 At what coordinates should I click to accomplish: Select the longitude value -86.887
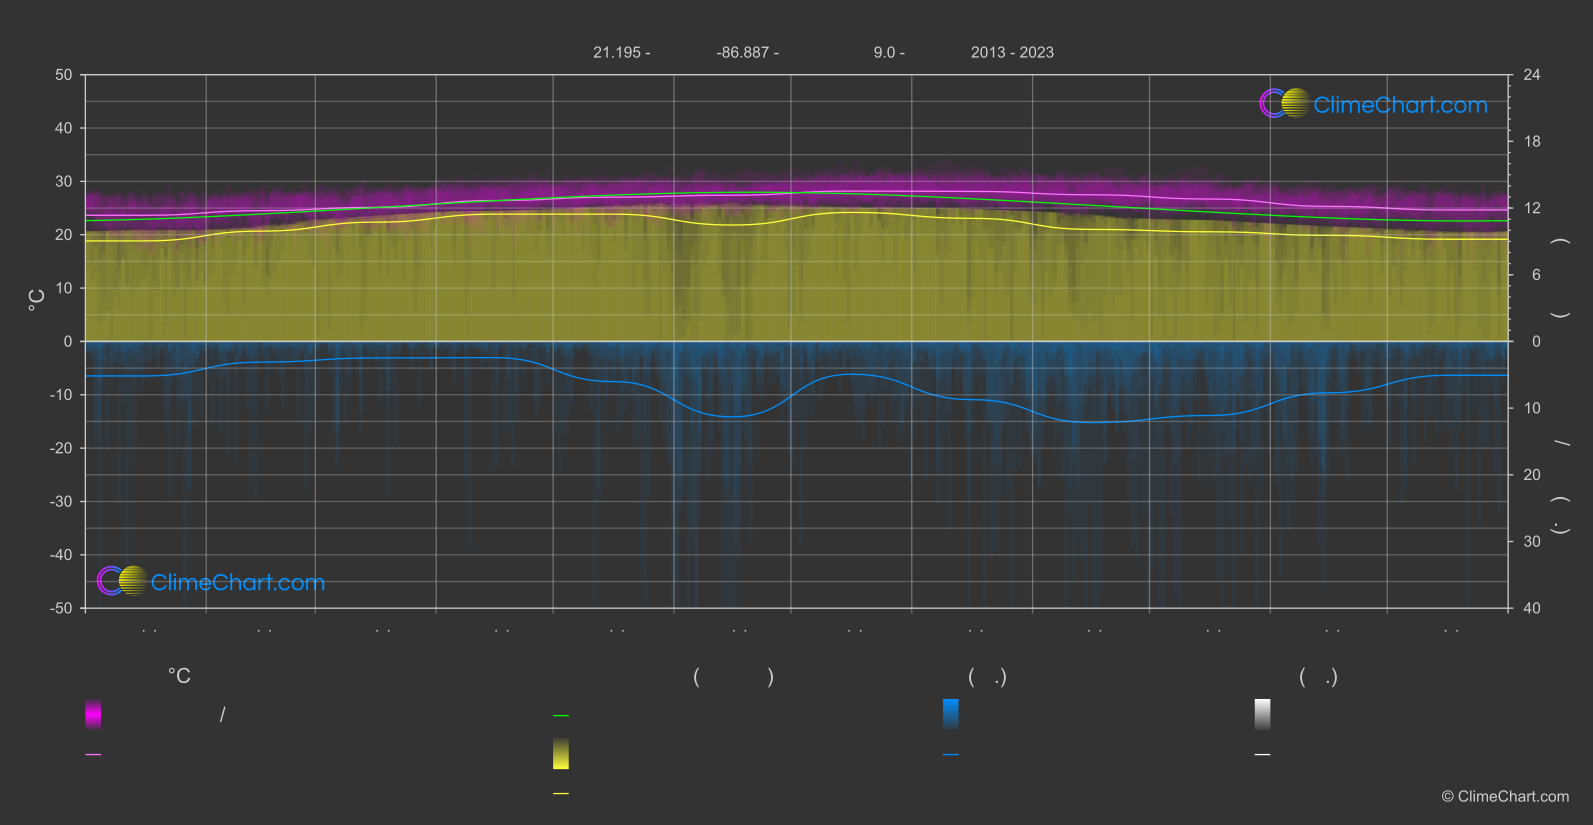pyautogui.click(x=743, y=52)
